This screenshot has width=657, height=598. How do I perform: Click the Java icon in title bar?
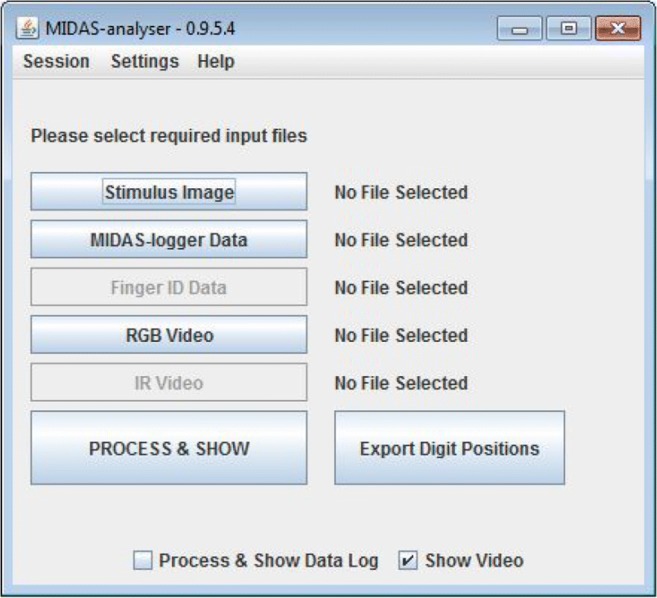pyautogui.click(x=28, y=28)
